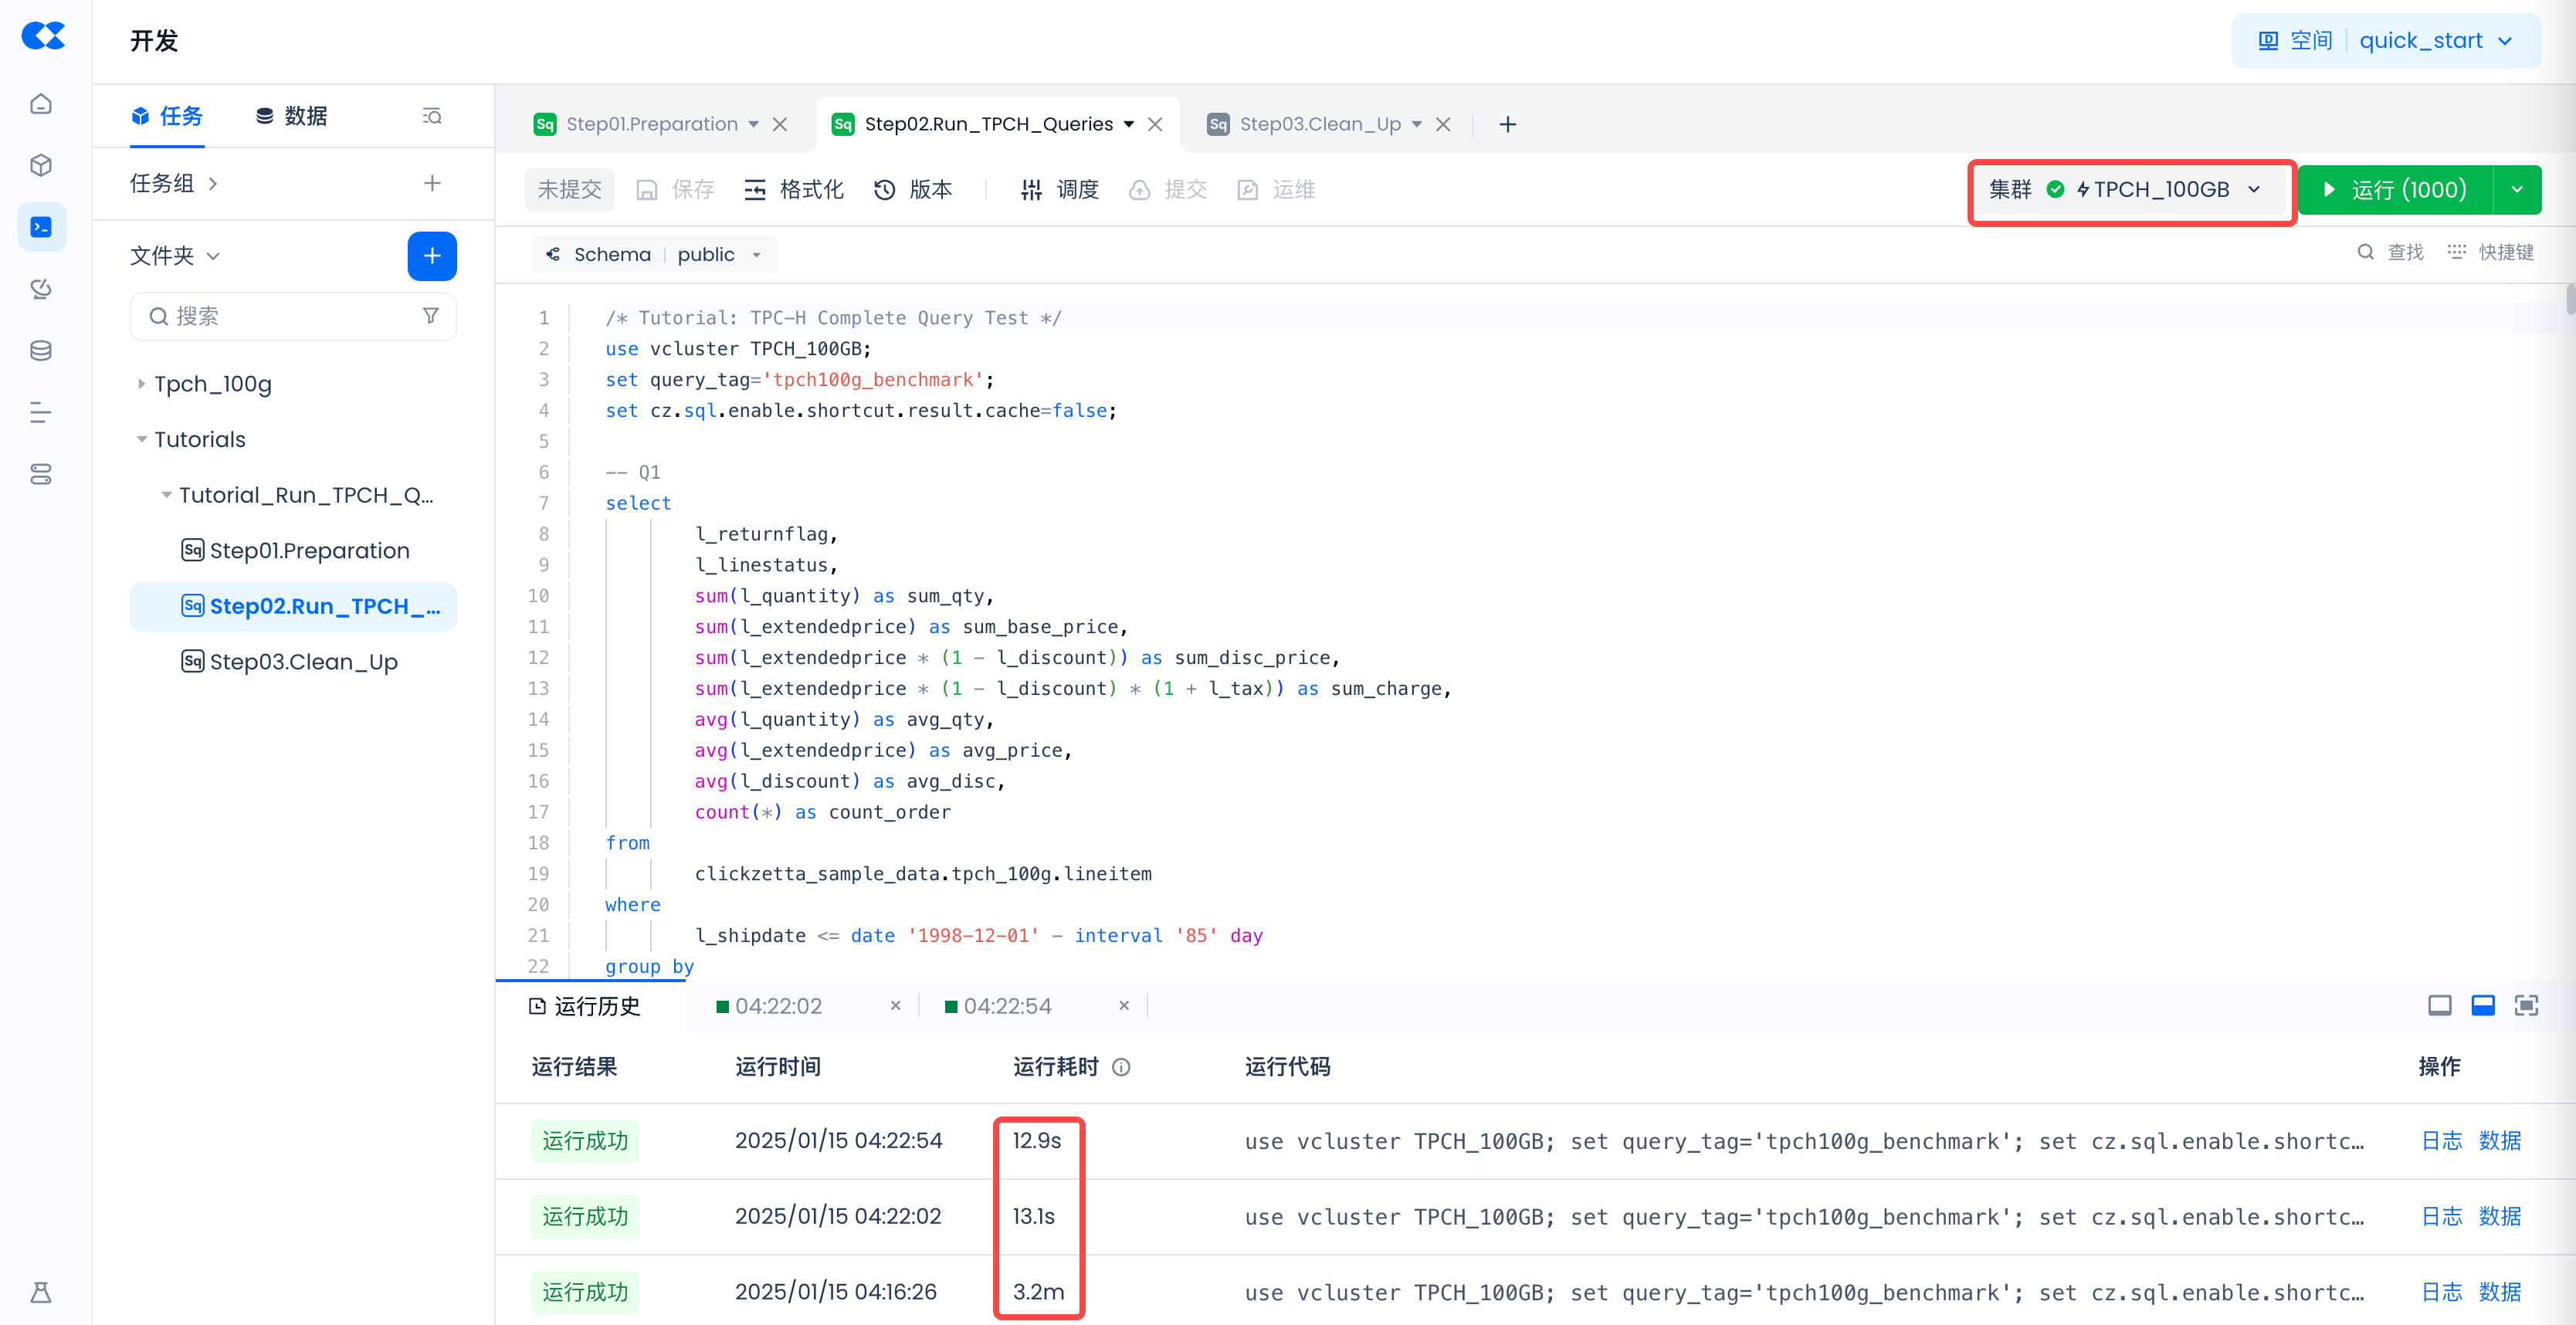The height and width of the screenshot is (1325, 2576).
Task: Close the Step02.Run_TPCH_Queries tab
Action: click(1155, 124)
